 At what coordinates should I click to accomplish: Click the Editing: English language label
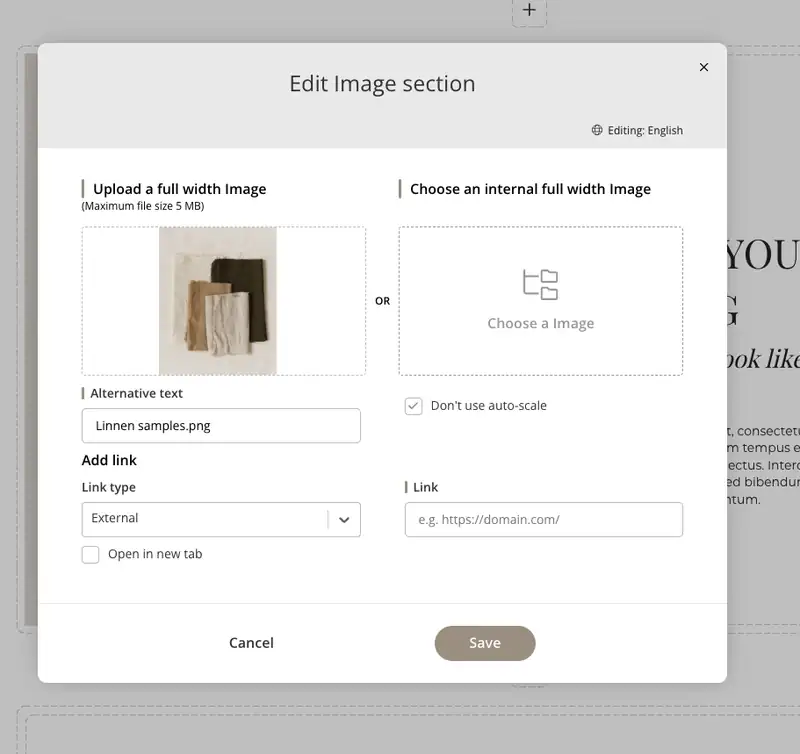pos(645,131)
